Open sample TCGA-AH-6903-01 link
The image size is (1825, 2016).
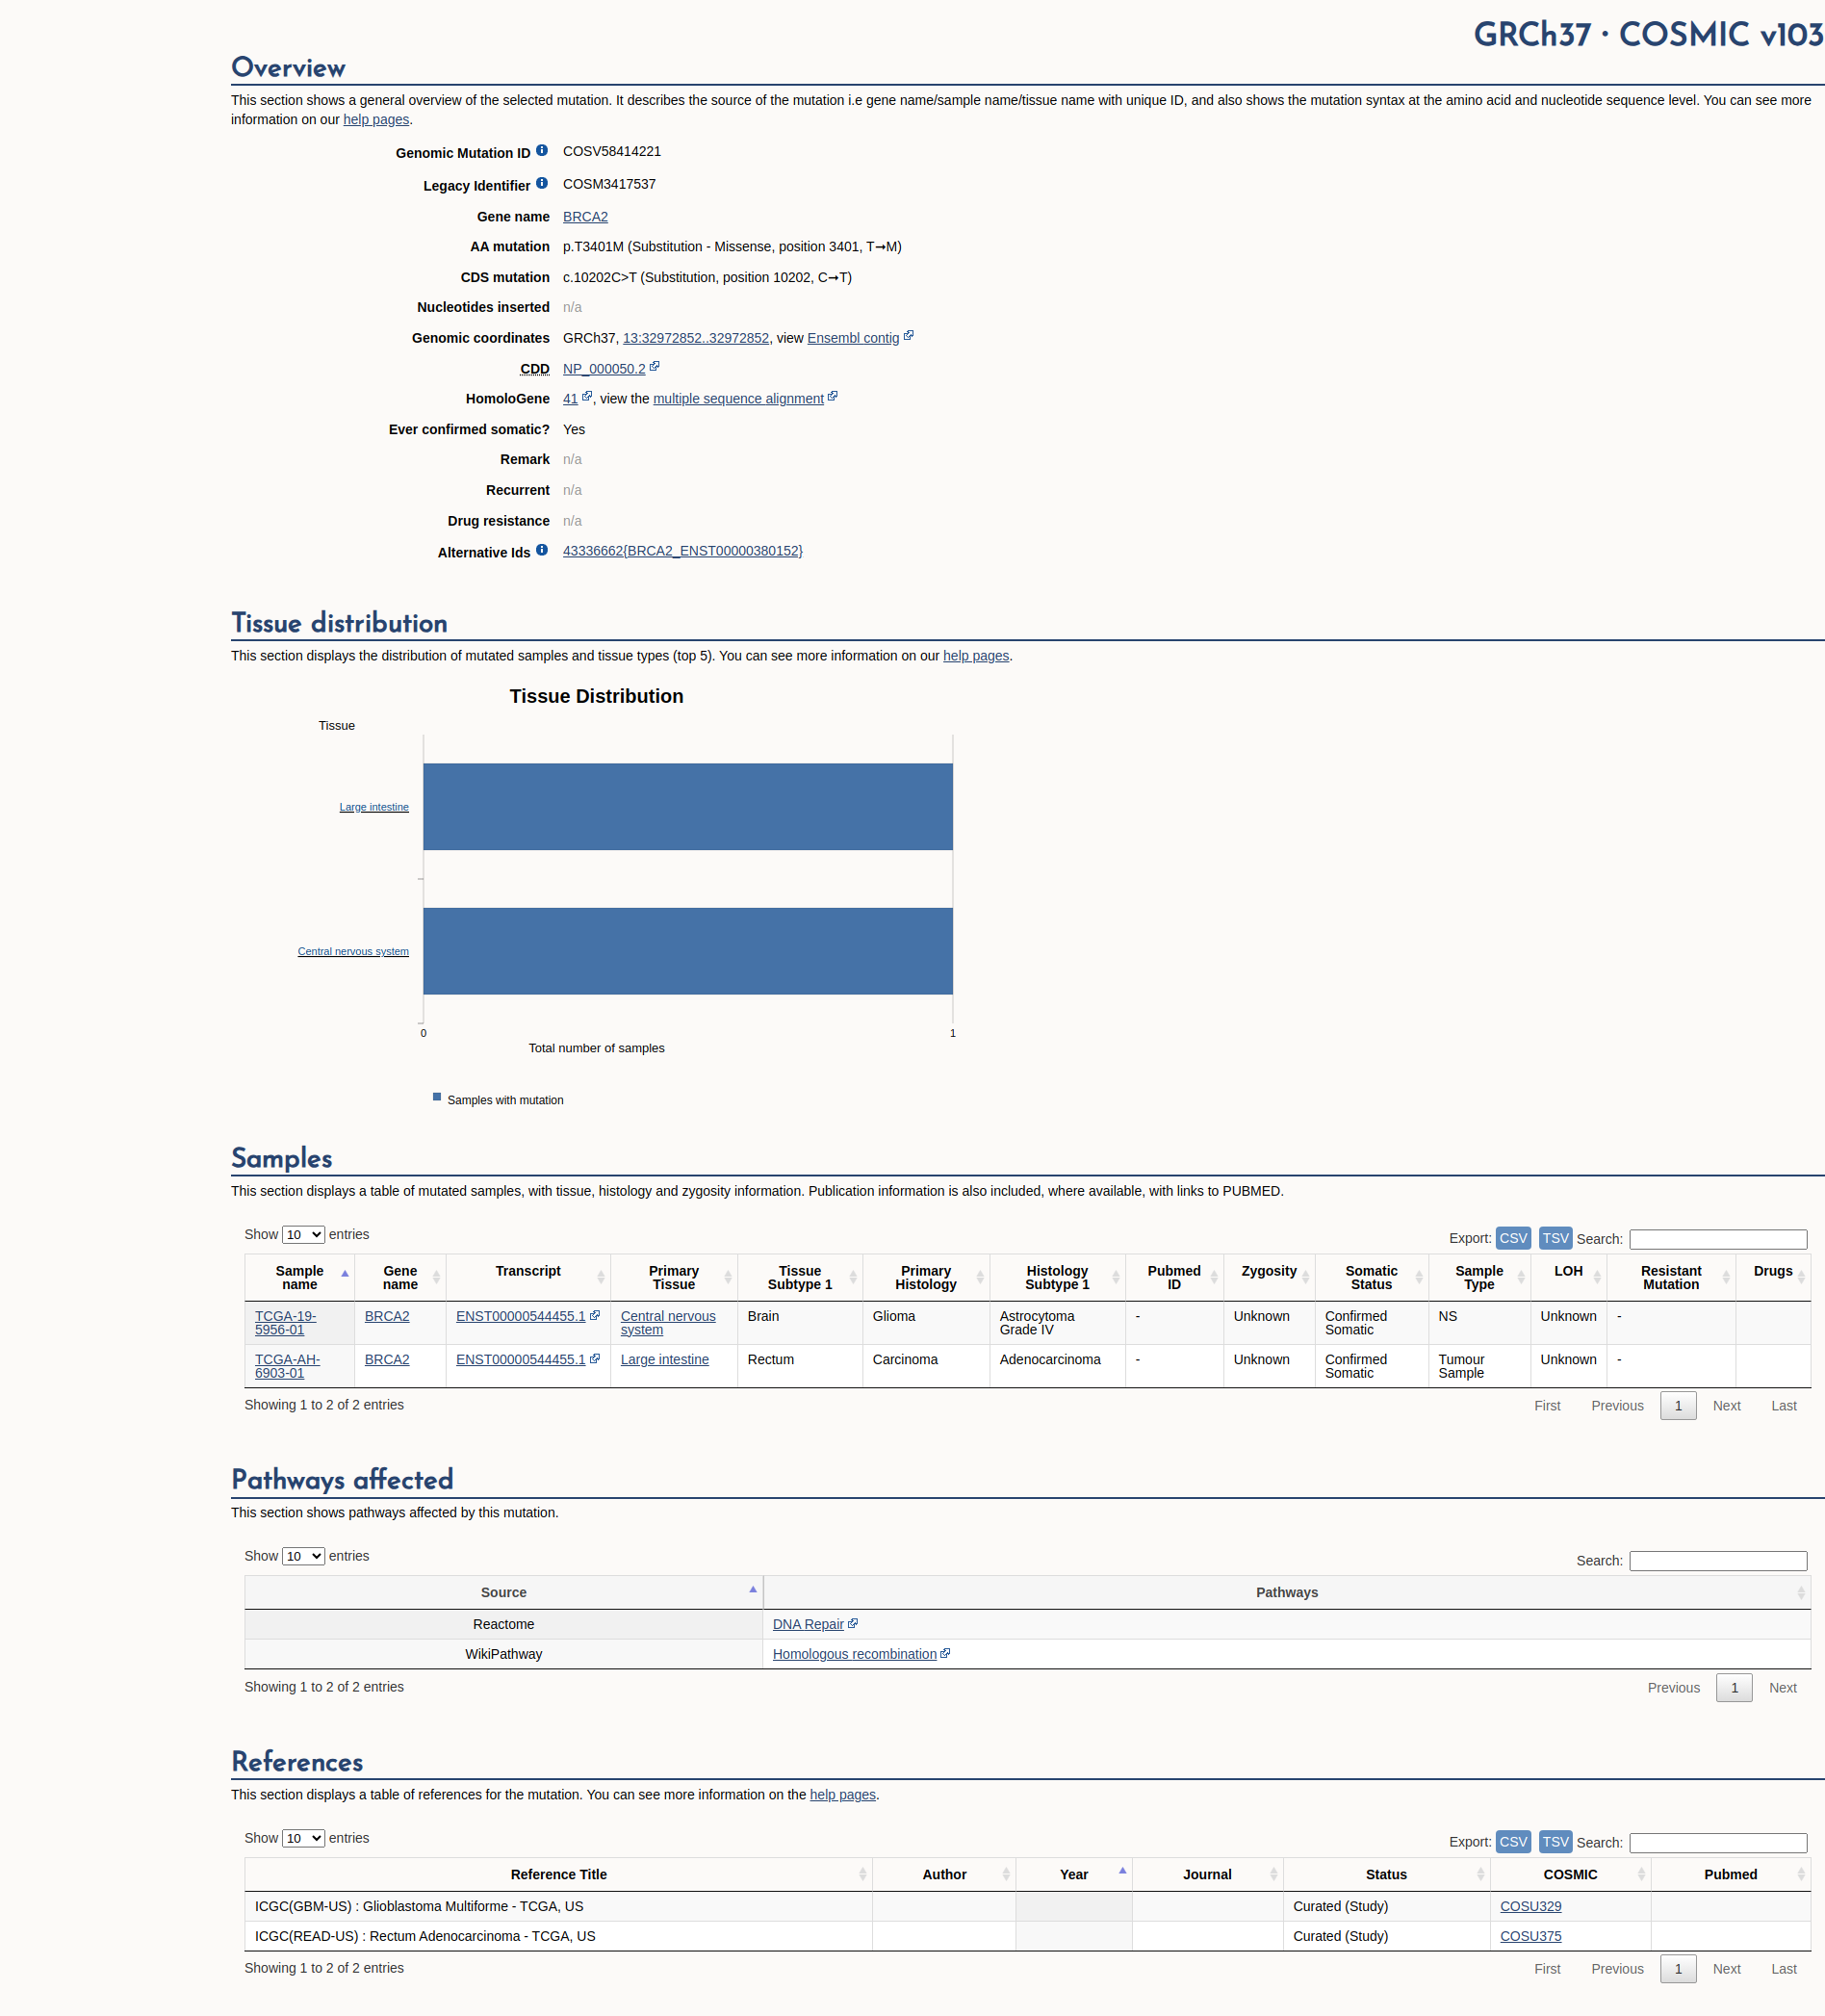287,1366
